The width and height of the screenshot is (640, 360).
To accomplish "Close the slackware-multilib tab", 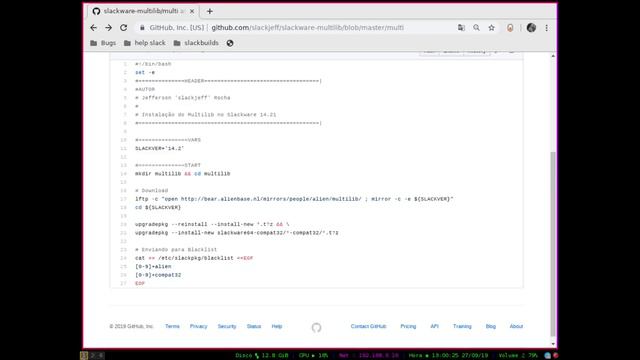I will point(192,11).
